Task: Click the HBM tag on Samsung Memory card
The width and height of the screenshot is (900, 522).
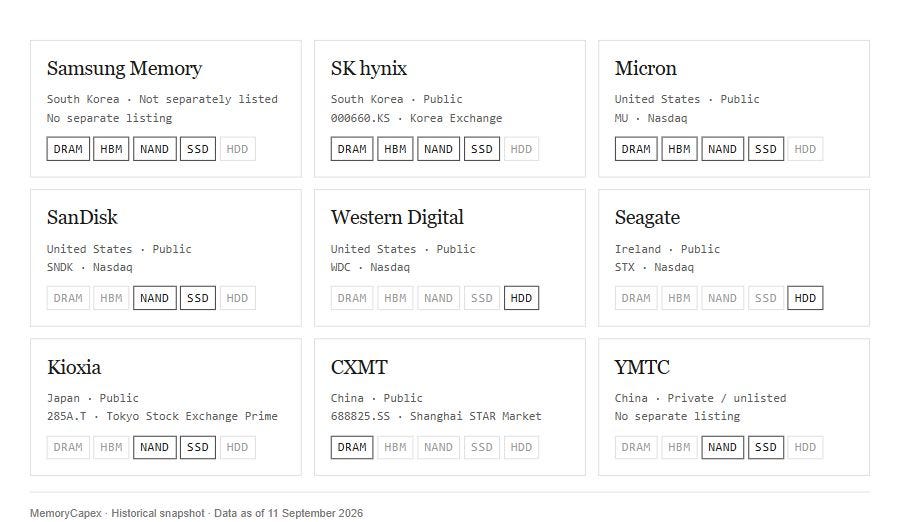Action: coord(111,149)
